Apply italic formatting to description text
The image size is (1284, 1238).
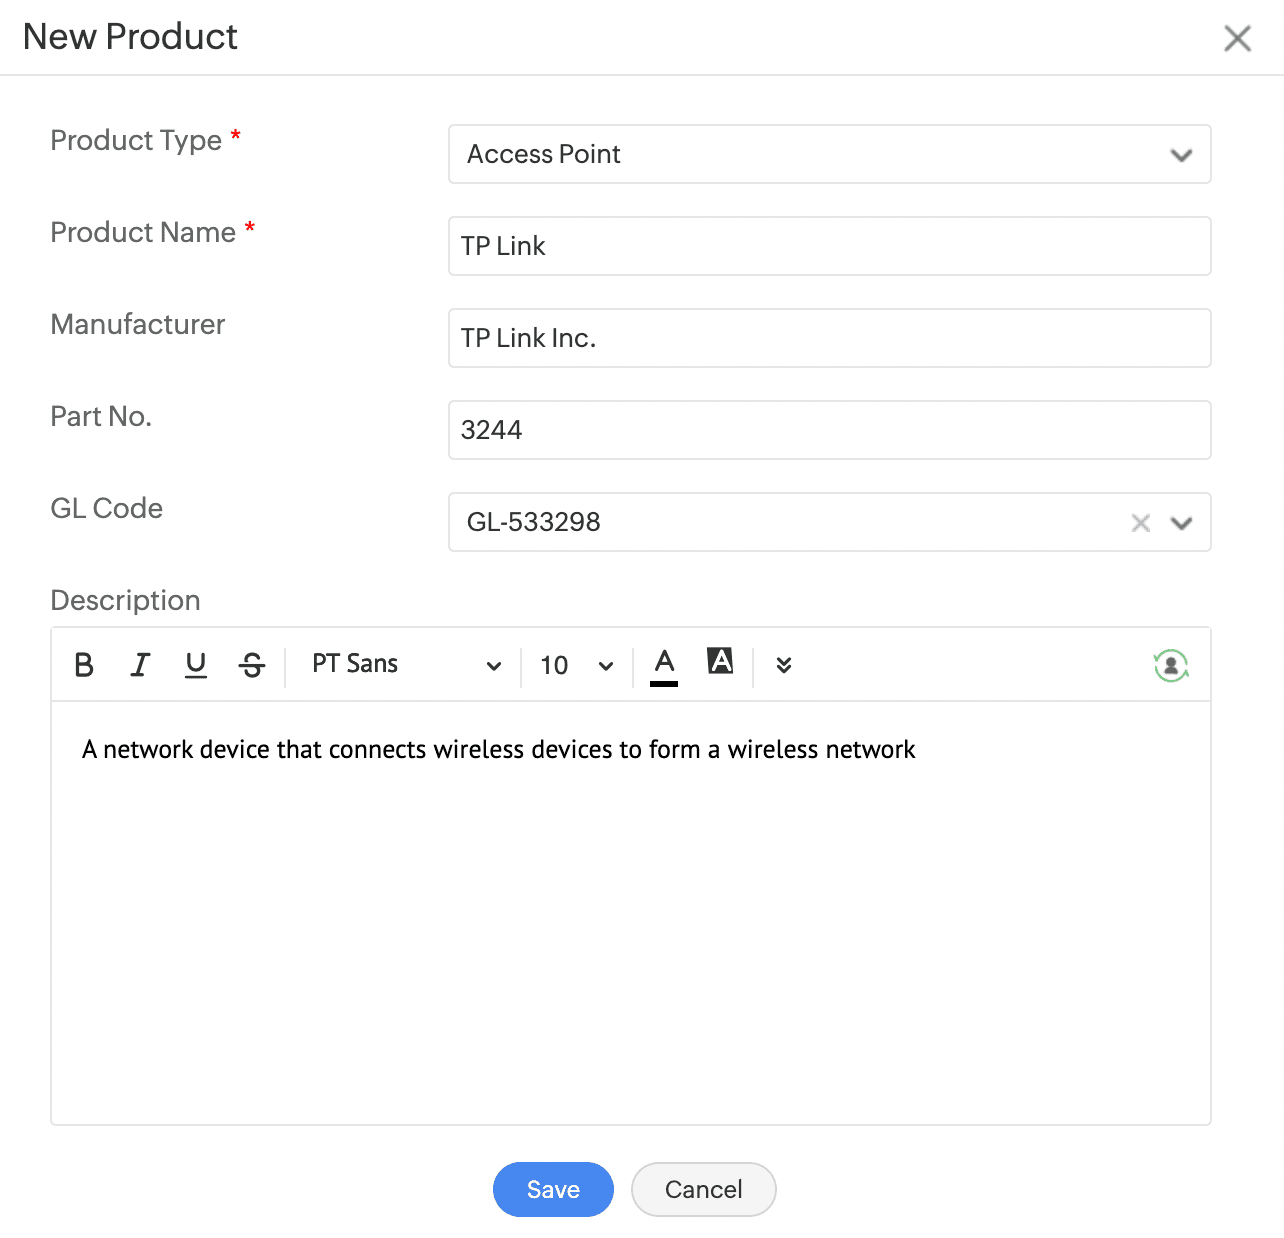(140, 665)
